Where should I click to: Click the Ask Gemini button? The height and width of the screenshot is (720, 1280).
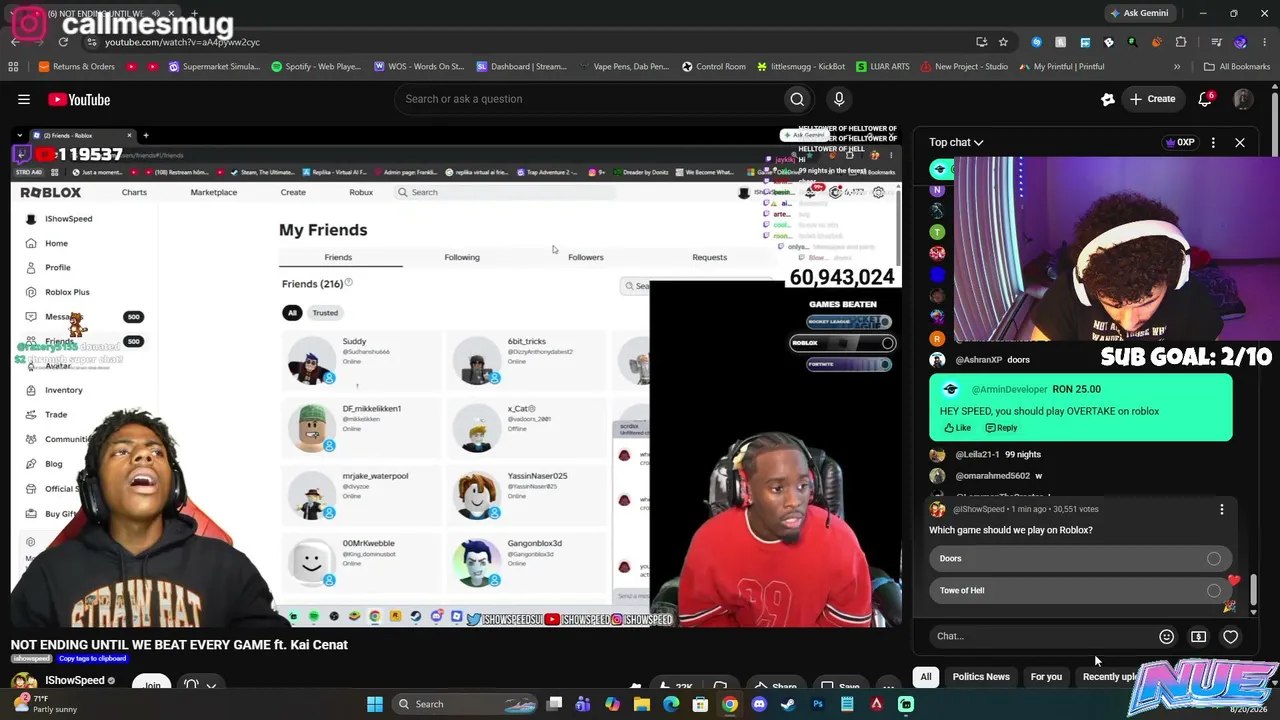point(1138,13)
